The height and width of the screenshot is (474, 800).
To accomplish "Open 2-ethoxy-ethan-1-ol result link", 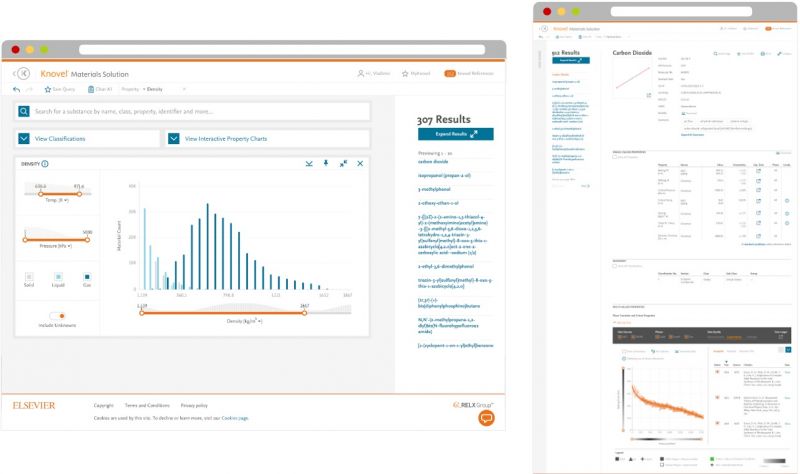I will [438, 203].
